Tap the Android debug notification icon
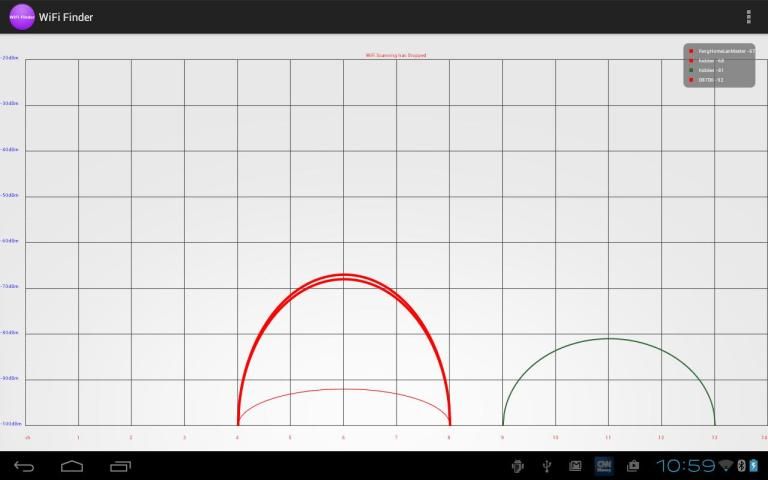 [517, 466]
